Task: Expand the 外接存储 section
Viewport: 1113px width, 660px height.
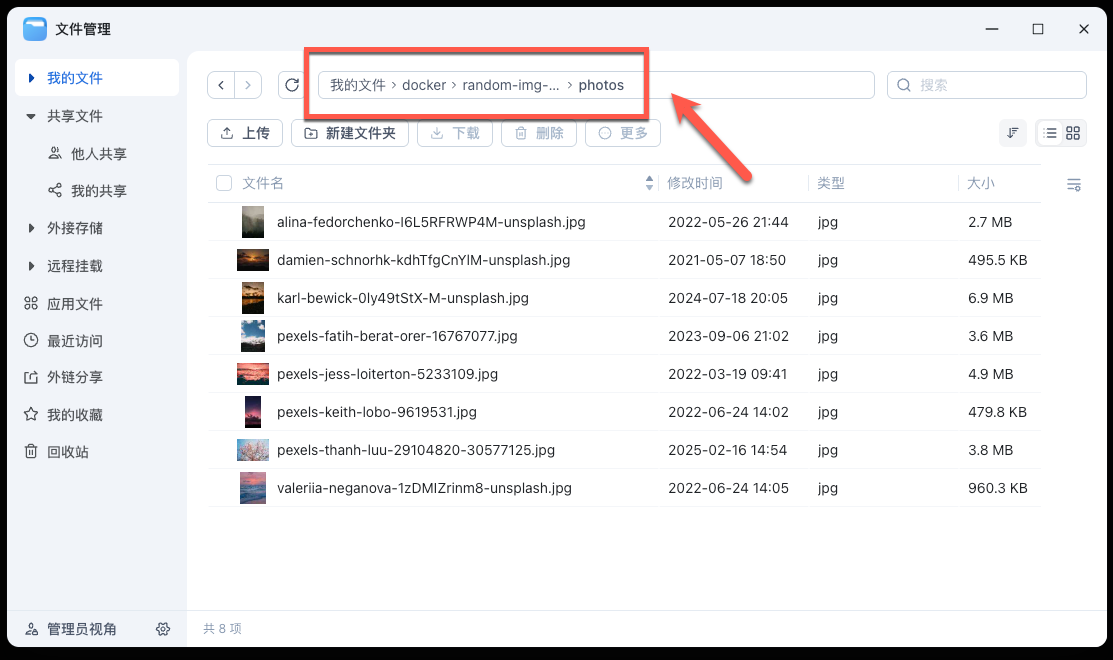Action: point(31,225)
